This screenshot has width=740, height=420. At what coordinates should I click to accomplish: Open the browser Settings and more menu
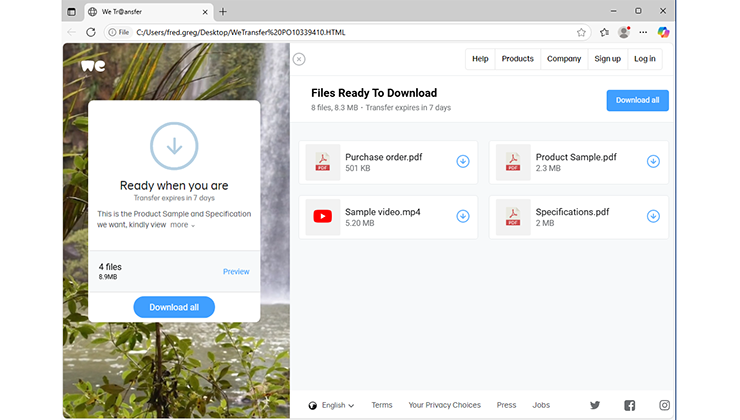644,32
